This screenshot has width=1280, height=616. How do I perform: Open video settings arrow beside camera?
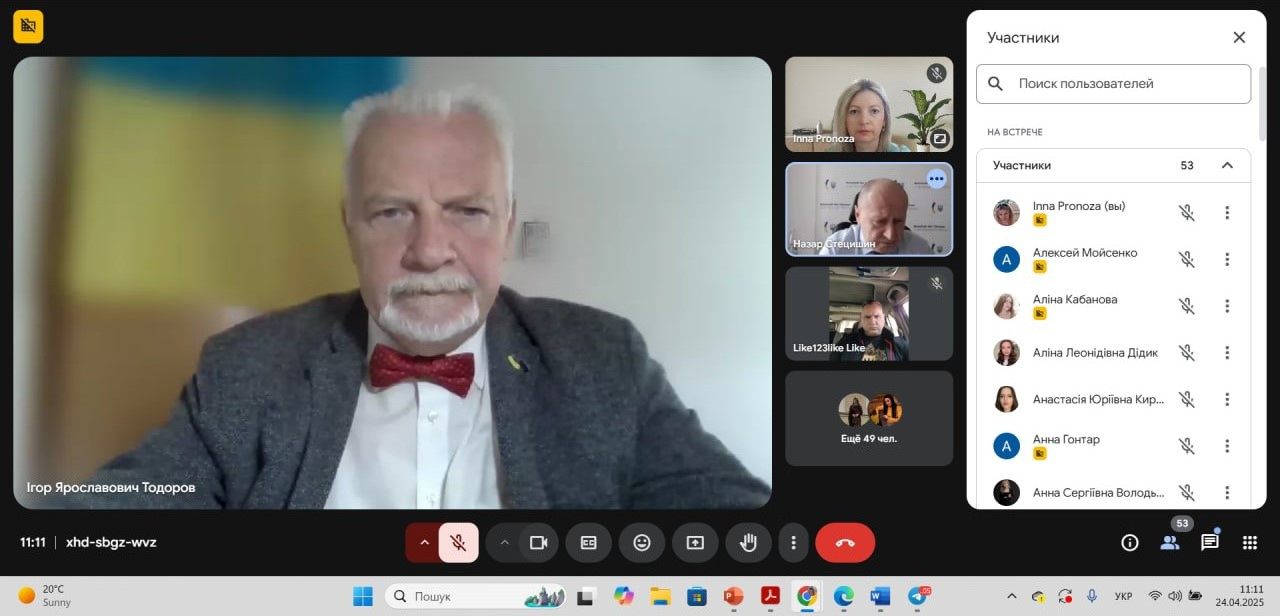click(505, 542)
